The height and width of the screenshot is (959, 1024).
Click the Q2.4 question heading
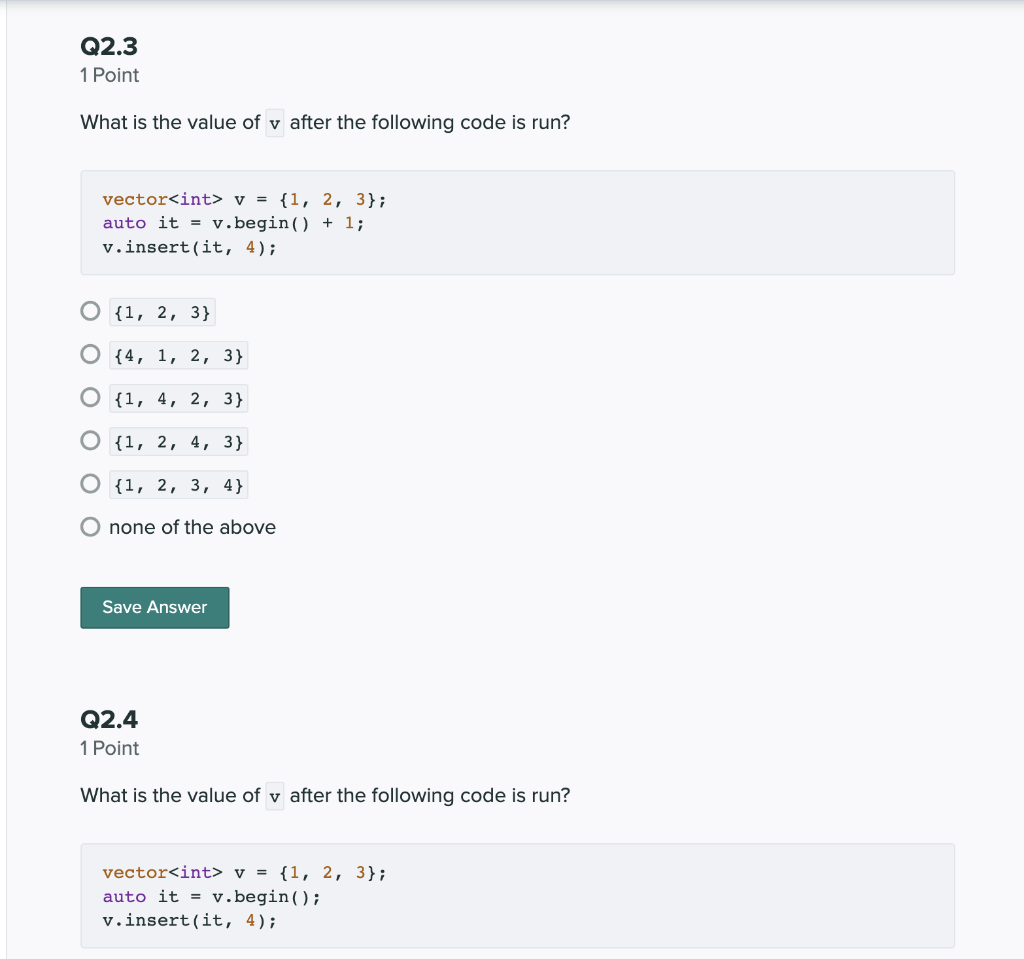pyautogui.click(x=109, y=719)
